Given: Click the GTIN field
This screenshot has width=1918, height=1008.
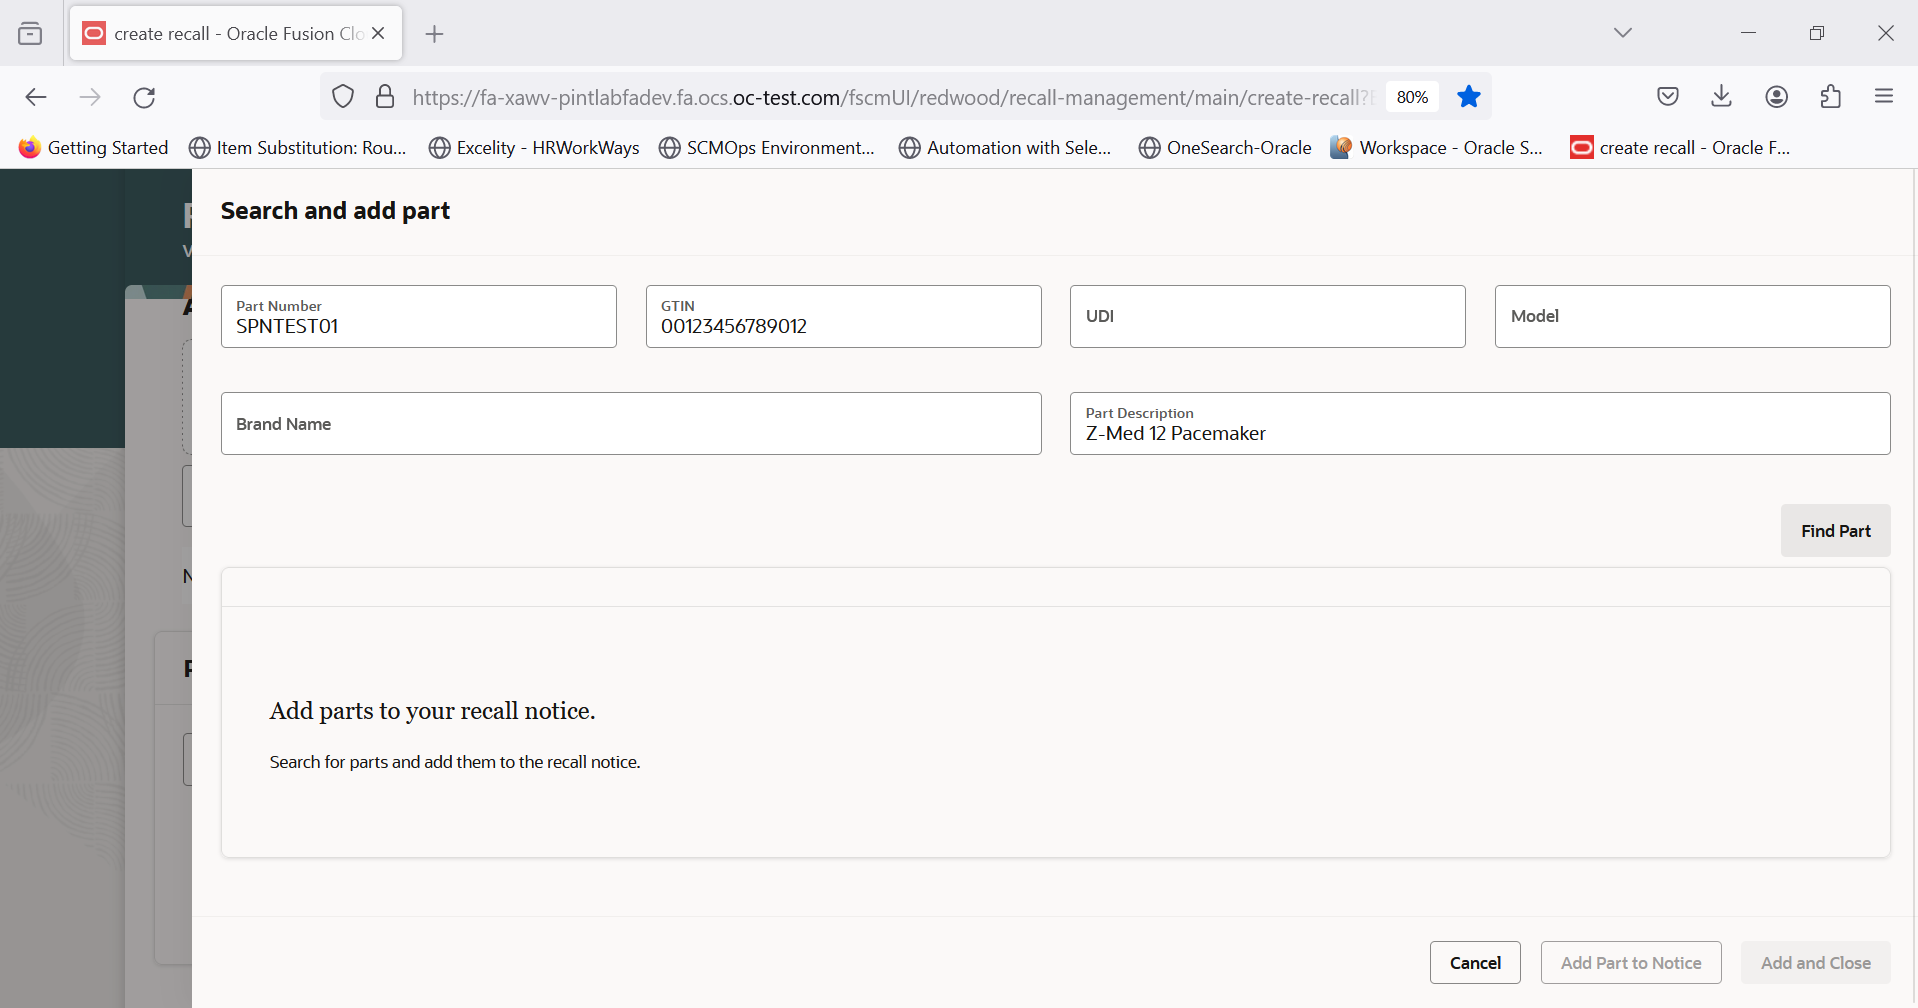Looking at the screenshot, I should (x=843, y=317).
